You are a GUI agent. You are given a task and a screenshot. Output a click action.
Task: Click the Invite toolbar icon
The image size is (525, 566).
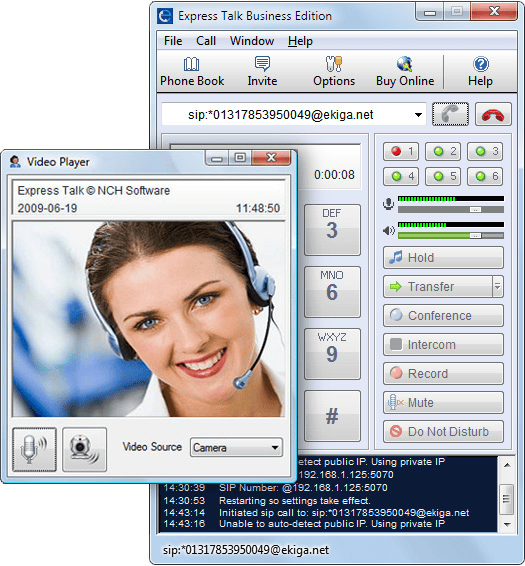(x=262, y=64)
